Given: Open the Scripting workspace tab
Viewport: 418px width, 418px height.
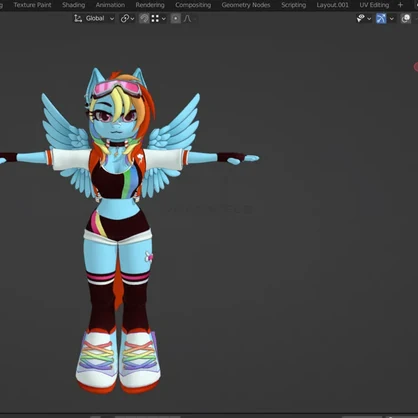Looking at the screenshot, I should [x=293, y=5].
